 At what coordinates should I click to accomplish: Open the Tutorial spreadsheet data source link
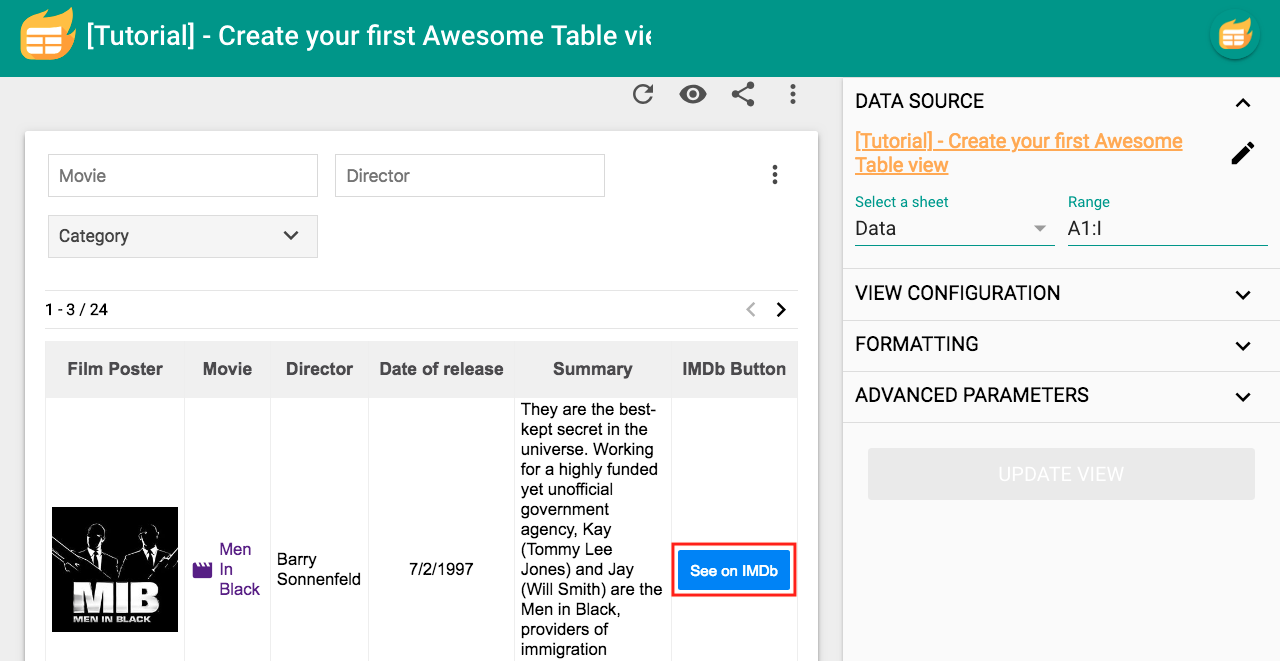1019,153
